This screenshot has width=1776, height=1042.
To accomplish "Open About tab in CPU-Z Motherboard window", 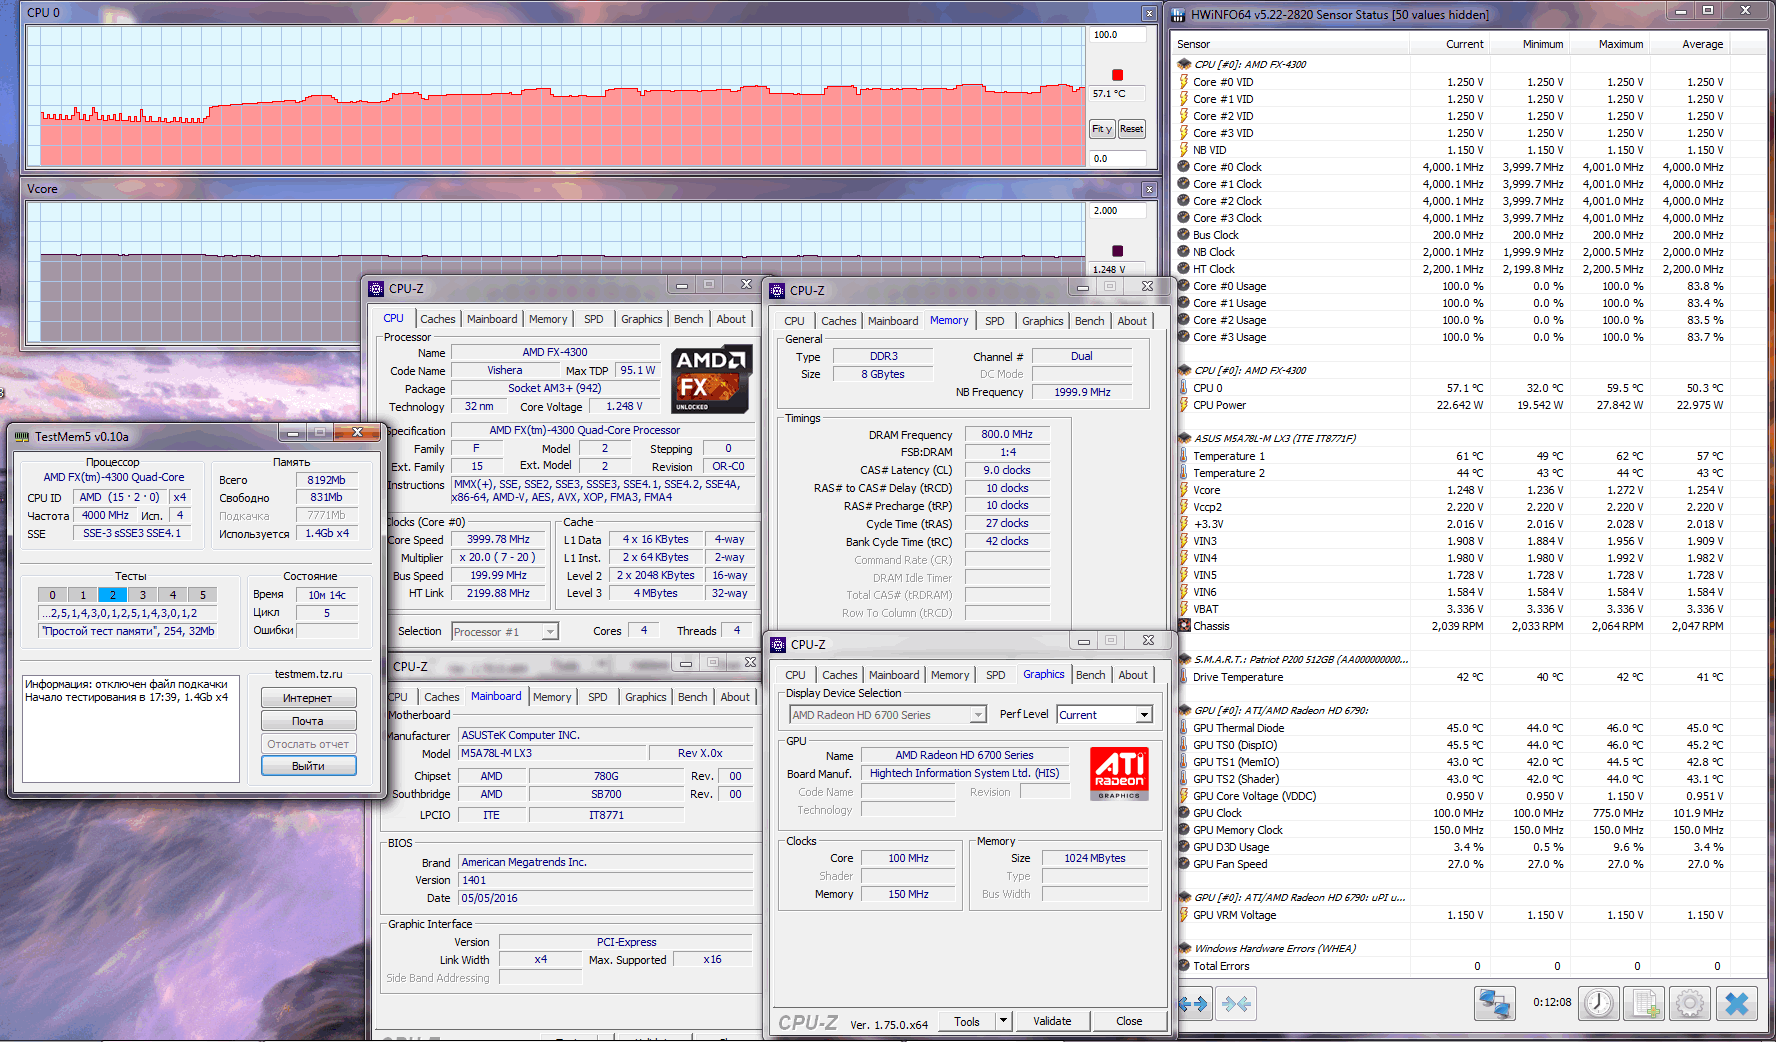I will (735, 697).
